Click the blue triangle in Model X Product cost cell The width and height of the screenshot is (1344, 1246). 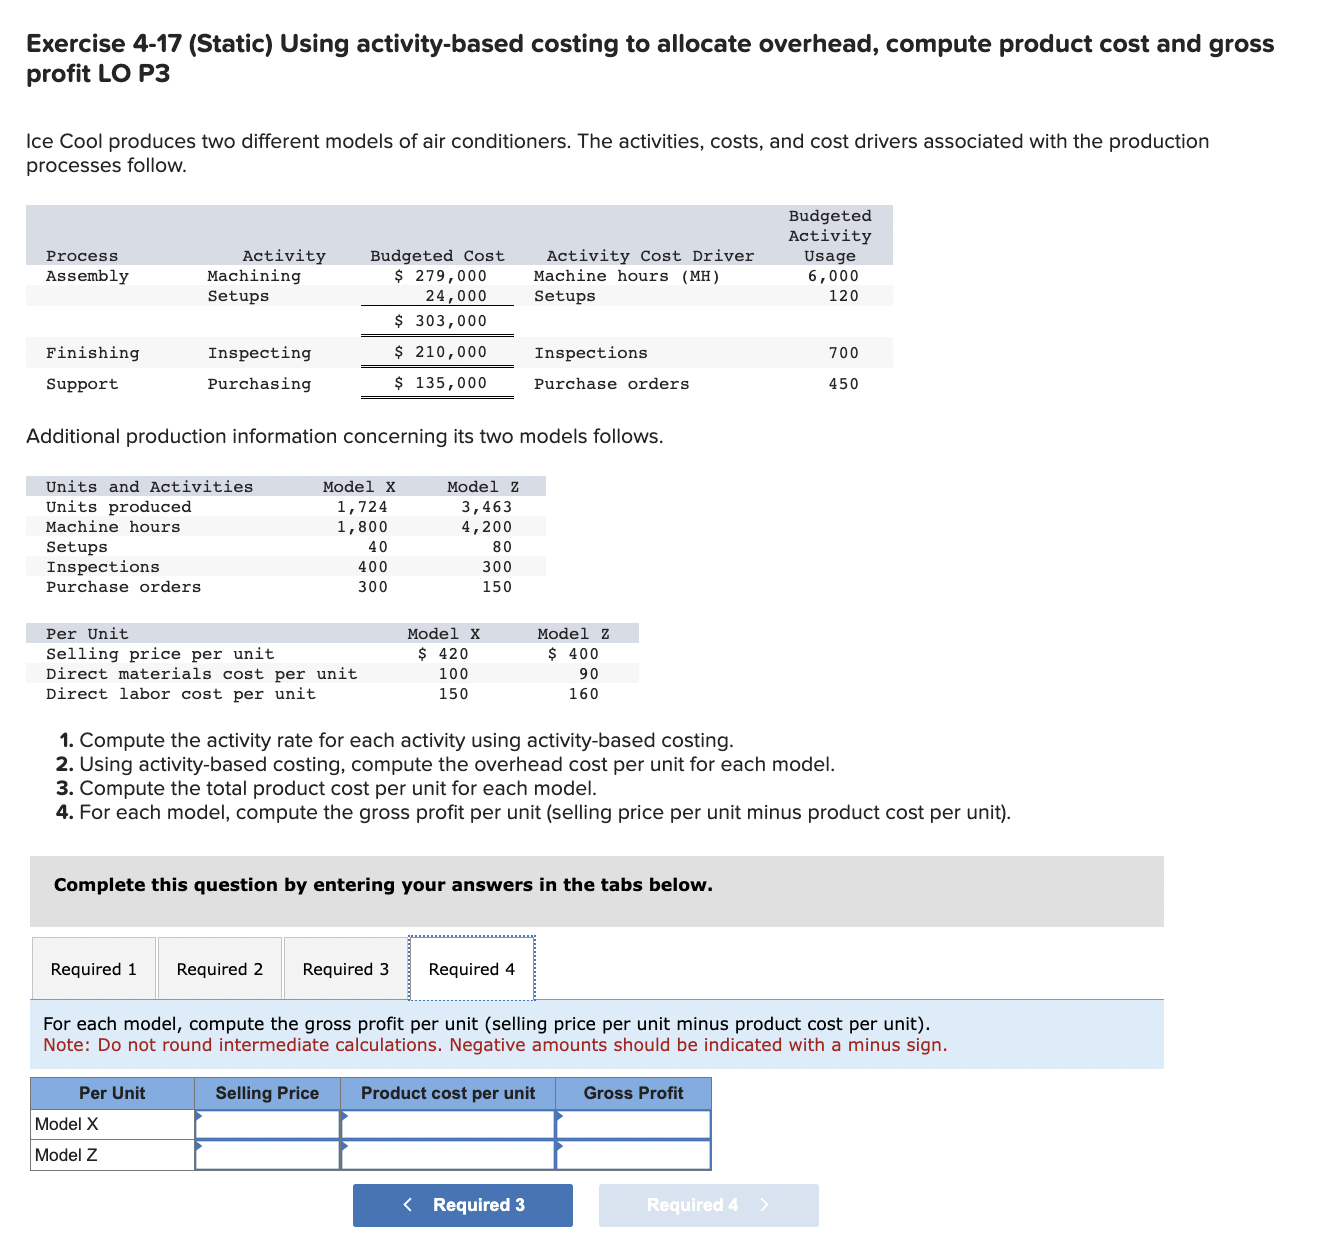[344, 1116]
